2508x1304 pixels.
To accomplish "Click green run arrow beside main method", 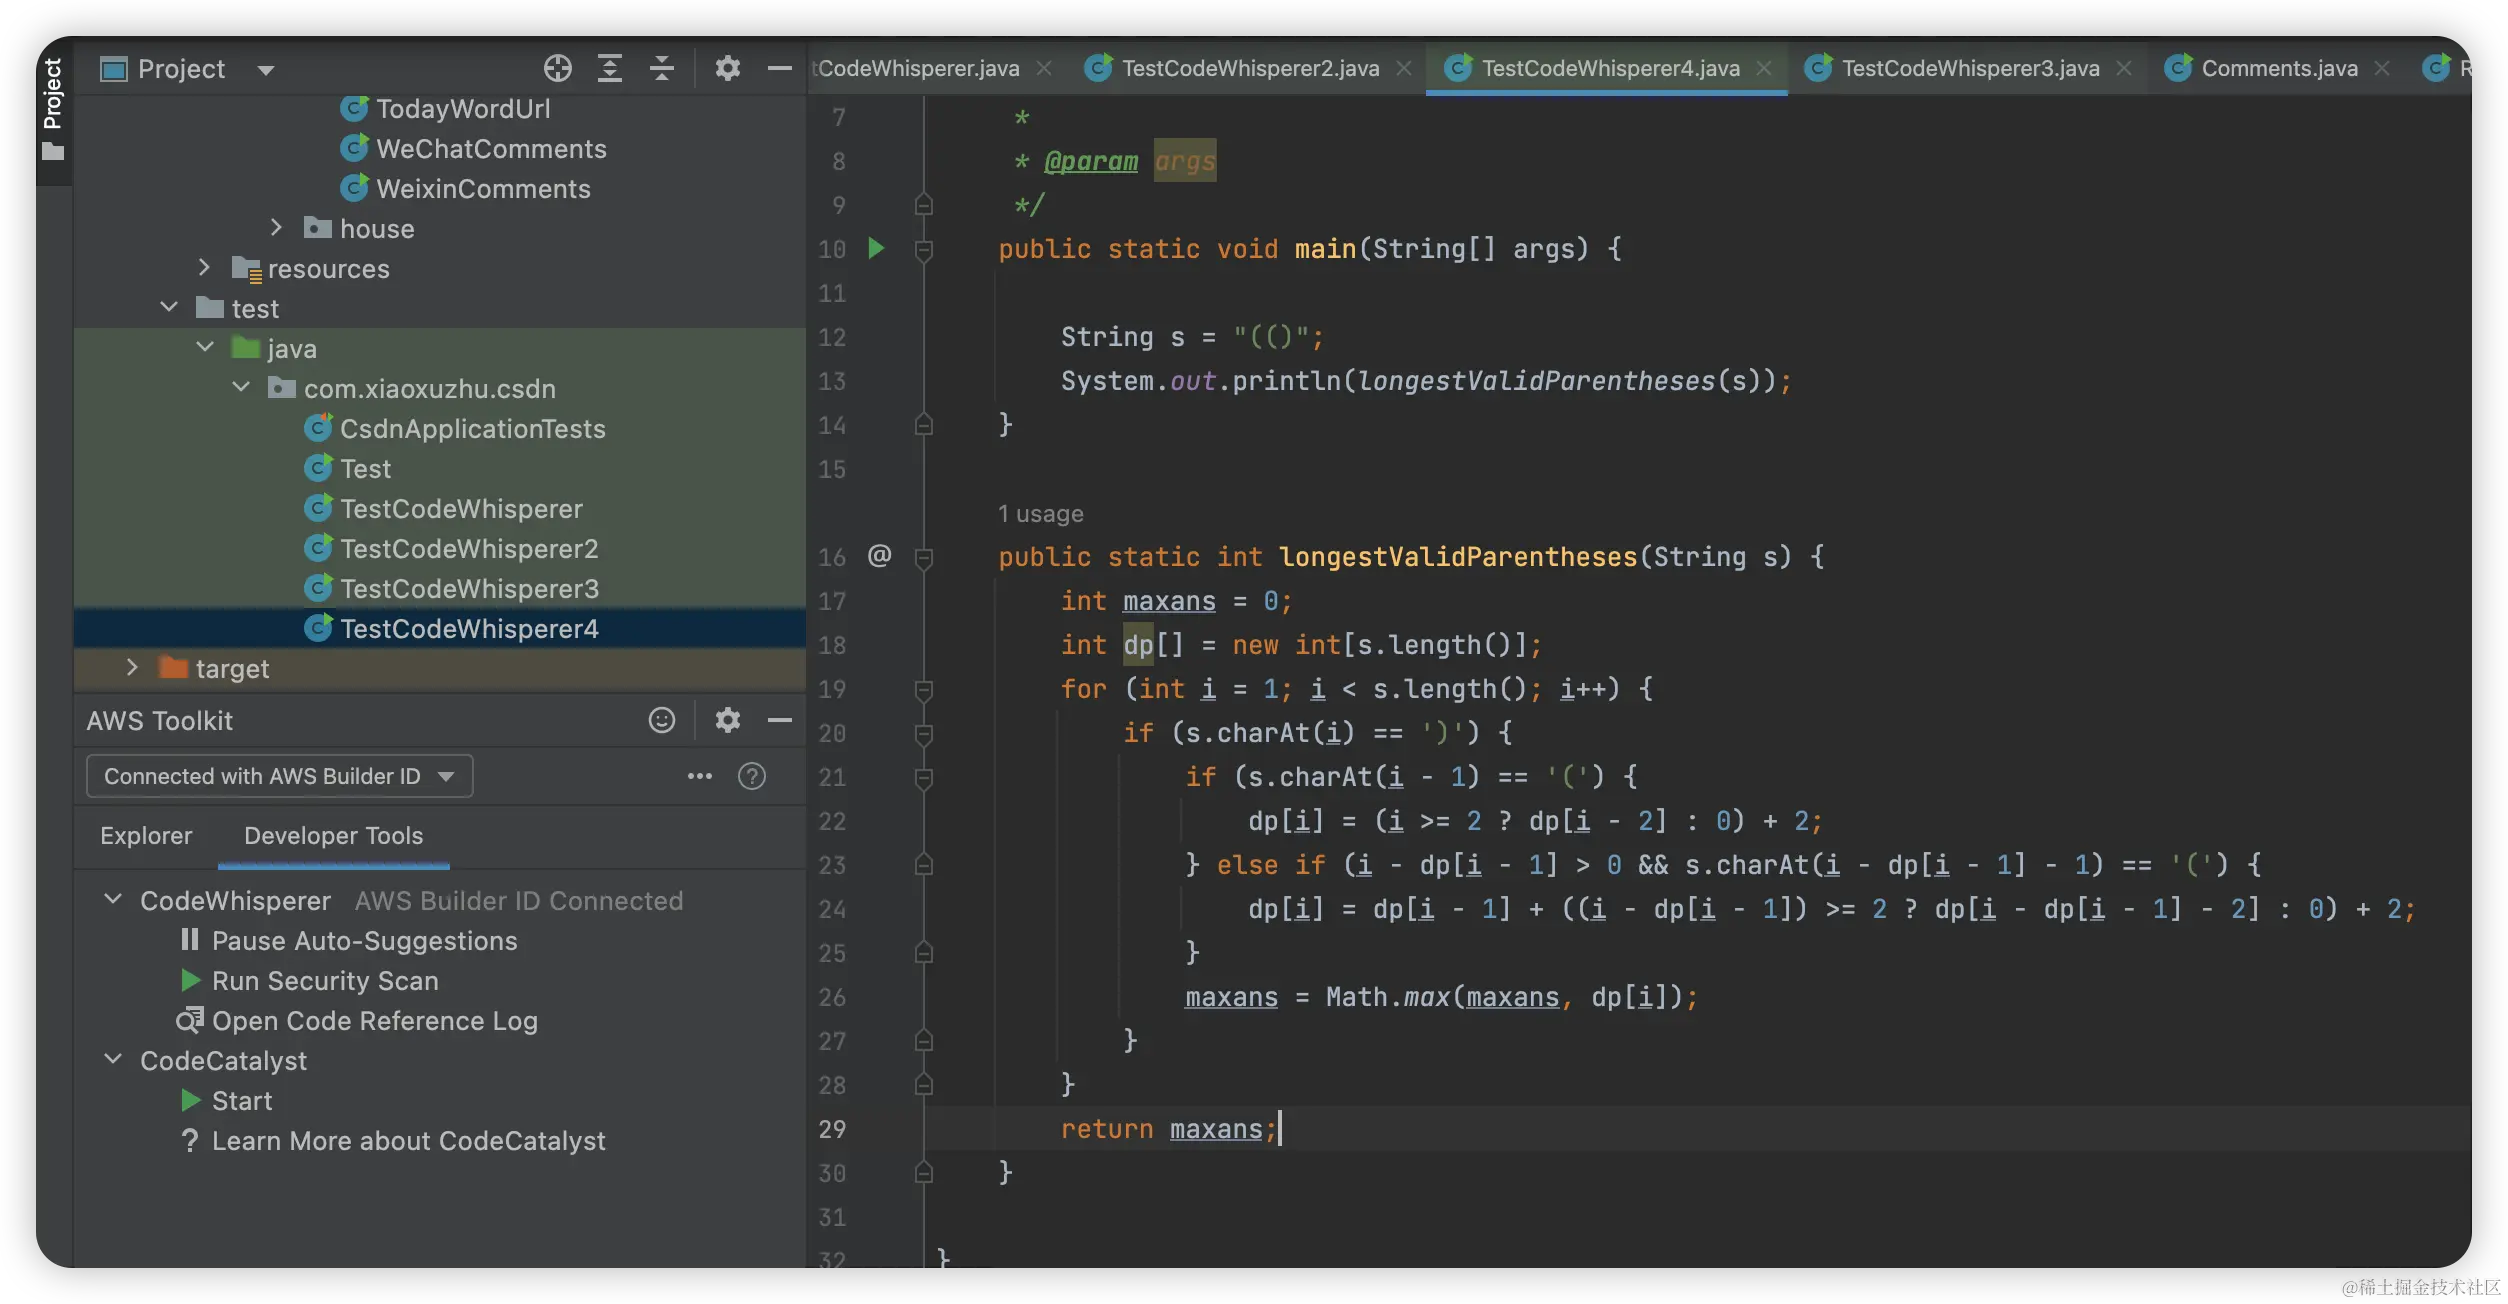I will [876, 248].
